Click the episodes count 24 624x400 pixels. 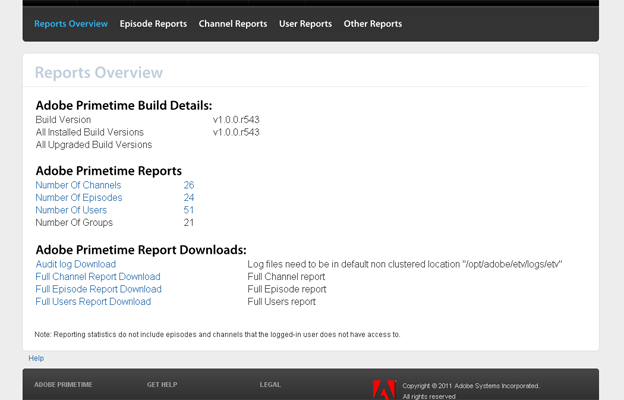pos(189,197)
